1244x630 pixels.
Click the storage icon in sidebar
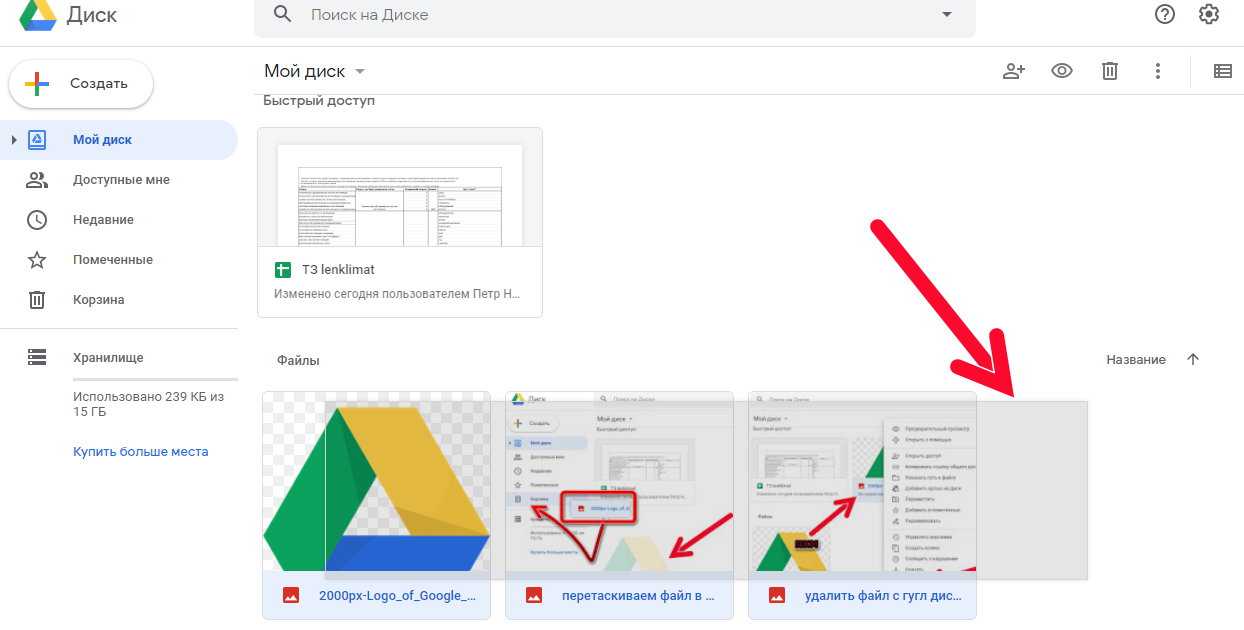click(37, 357)
